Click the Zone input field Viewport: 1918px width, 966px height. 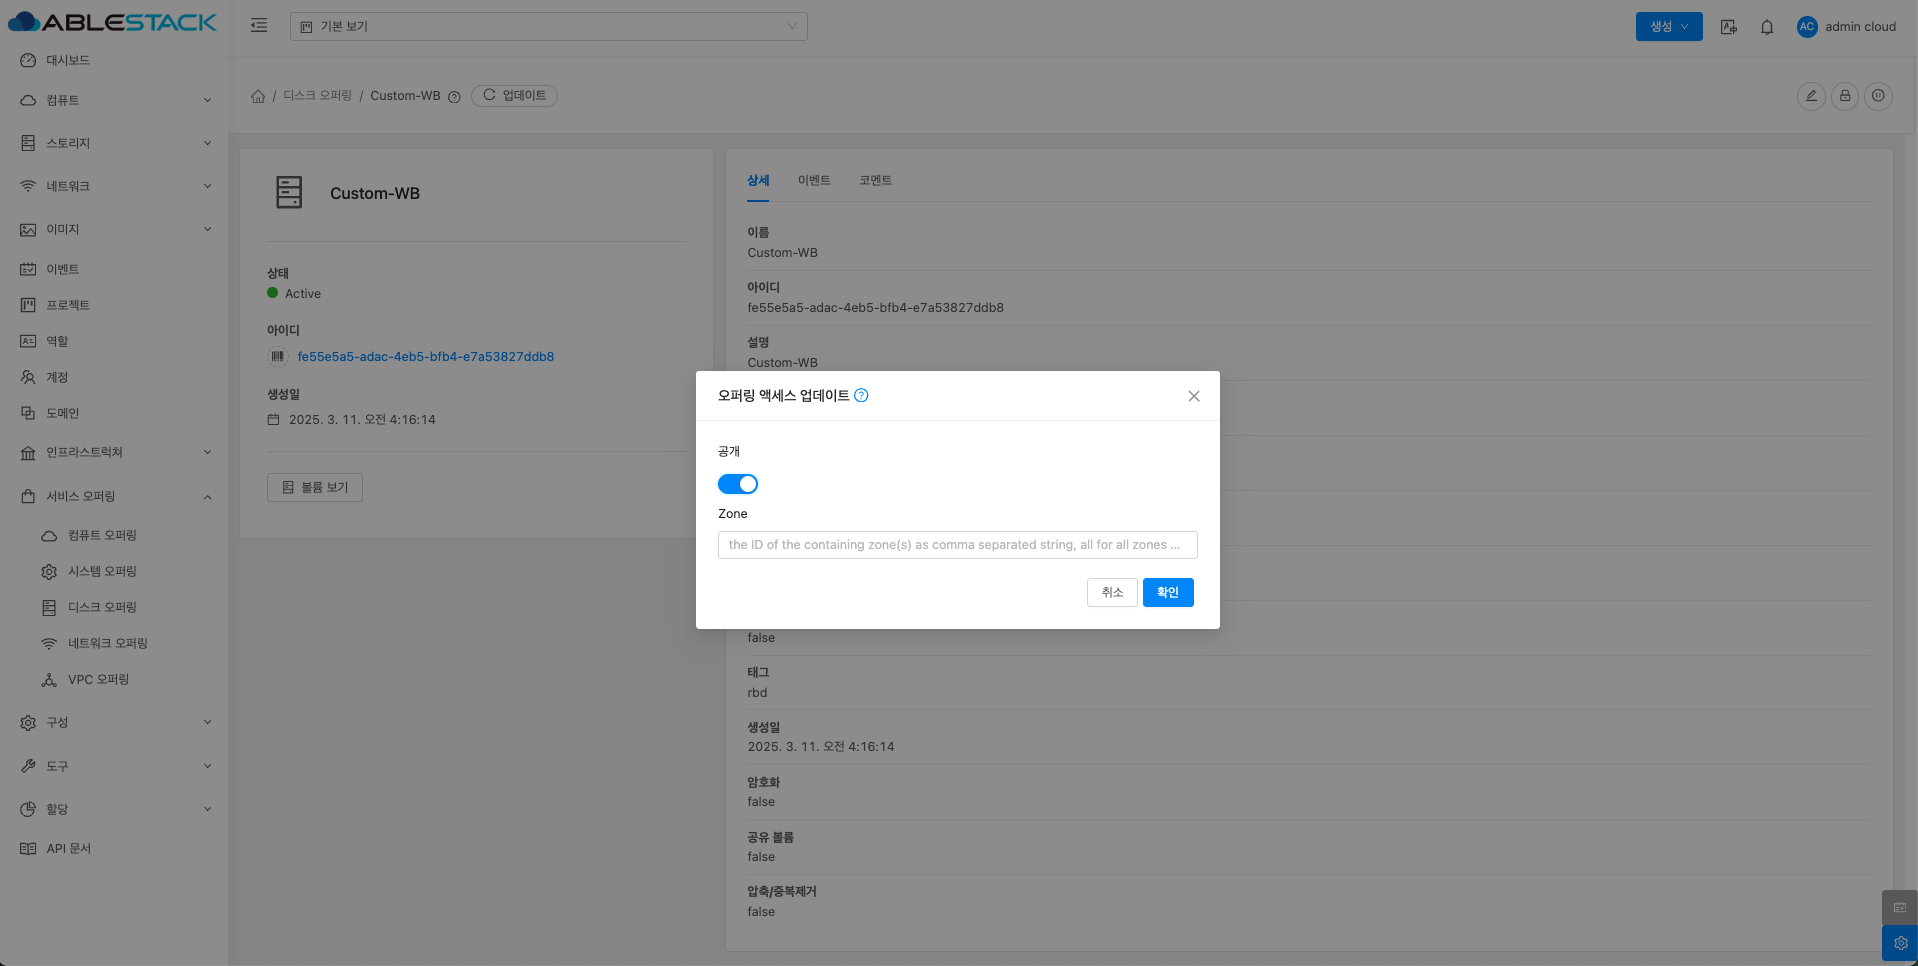(957, 545)
